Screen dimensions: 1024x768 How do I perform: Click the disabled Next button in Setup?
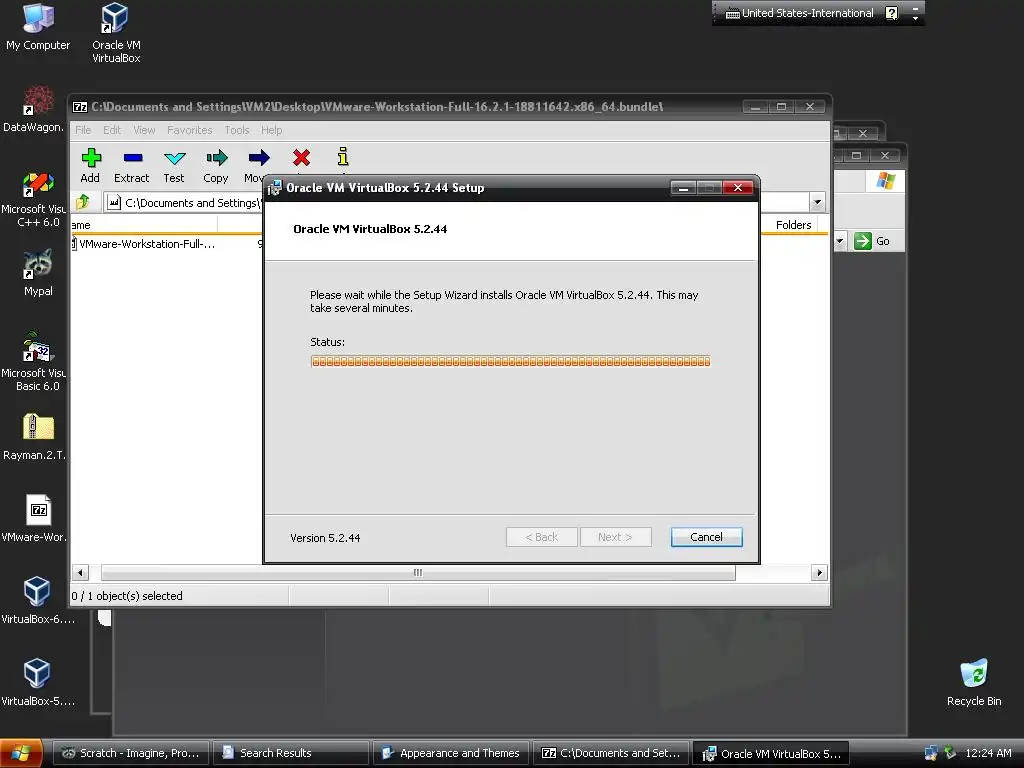click(x=615, y=537)
